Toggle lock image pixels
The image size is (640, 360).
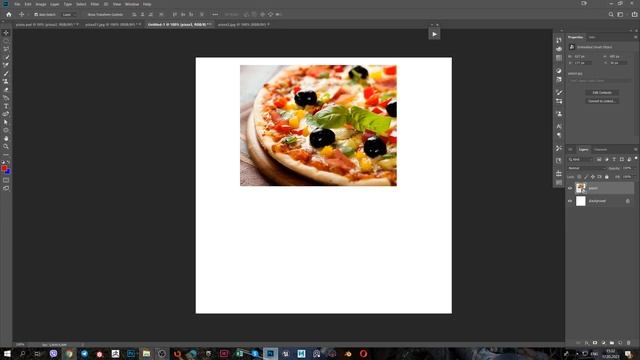click(586, 177)
